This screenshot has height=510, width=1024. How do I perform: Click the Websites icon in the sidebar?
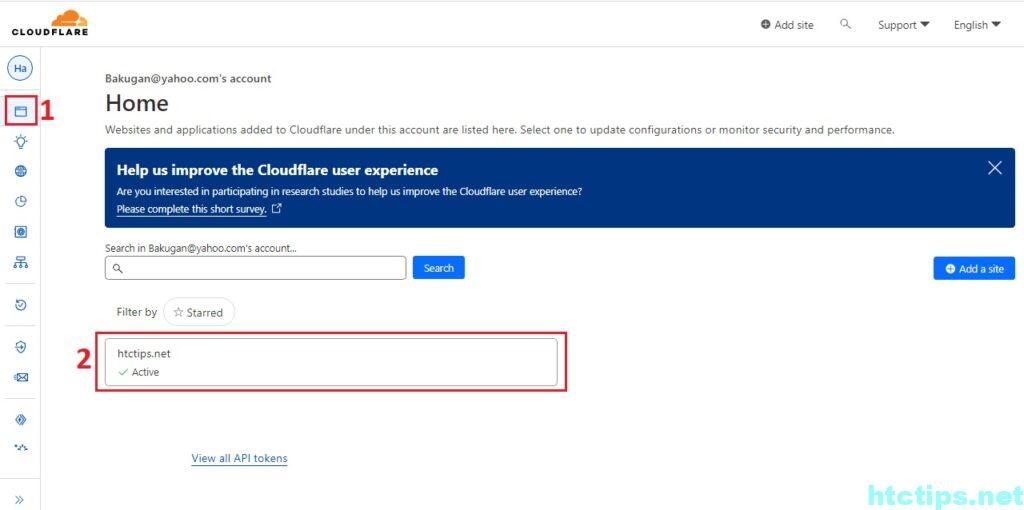[21, 111]
